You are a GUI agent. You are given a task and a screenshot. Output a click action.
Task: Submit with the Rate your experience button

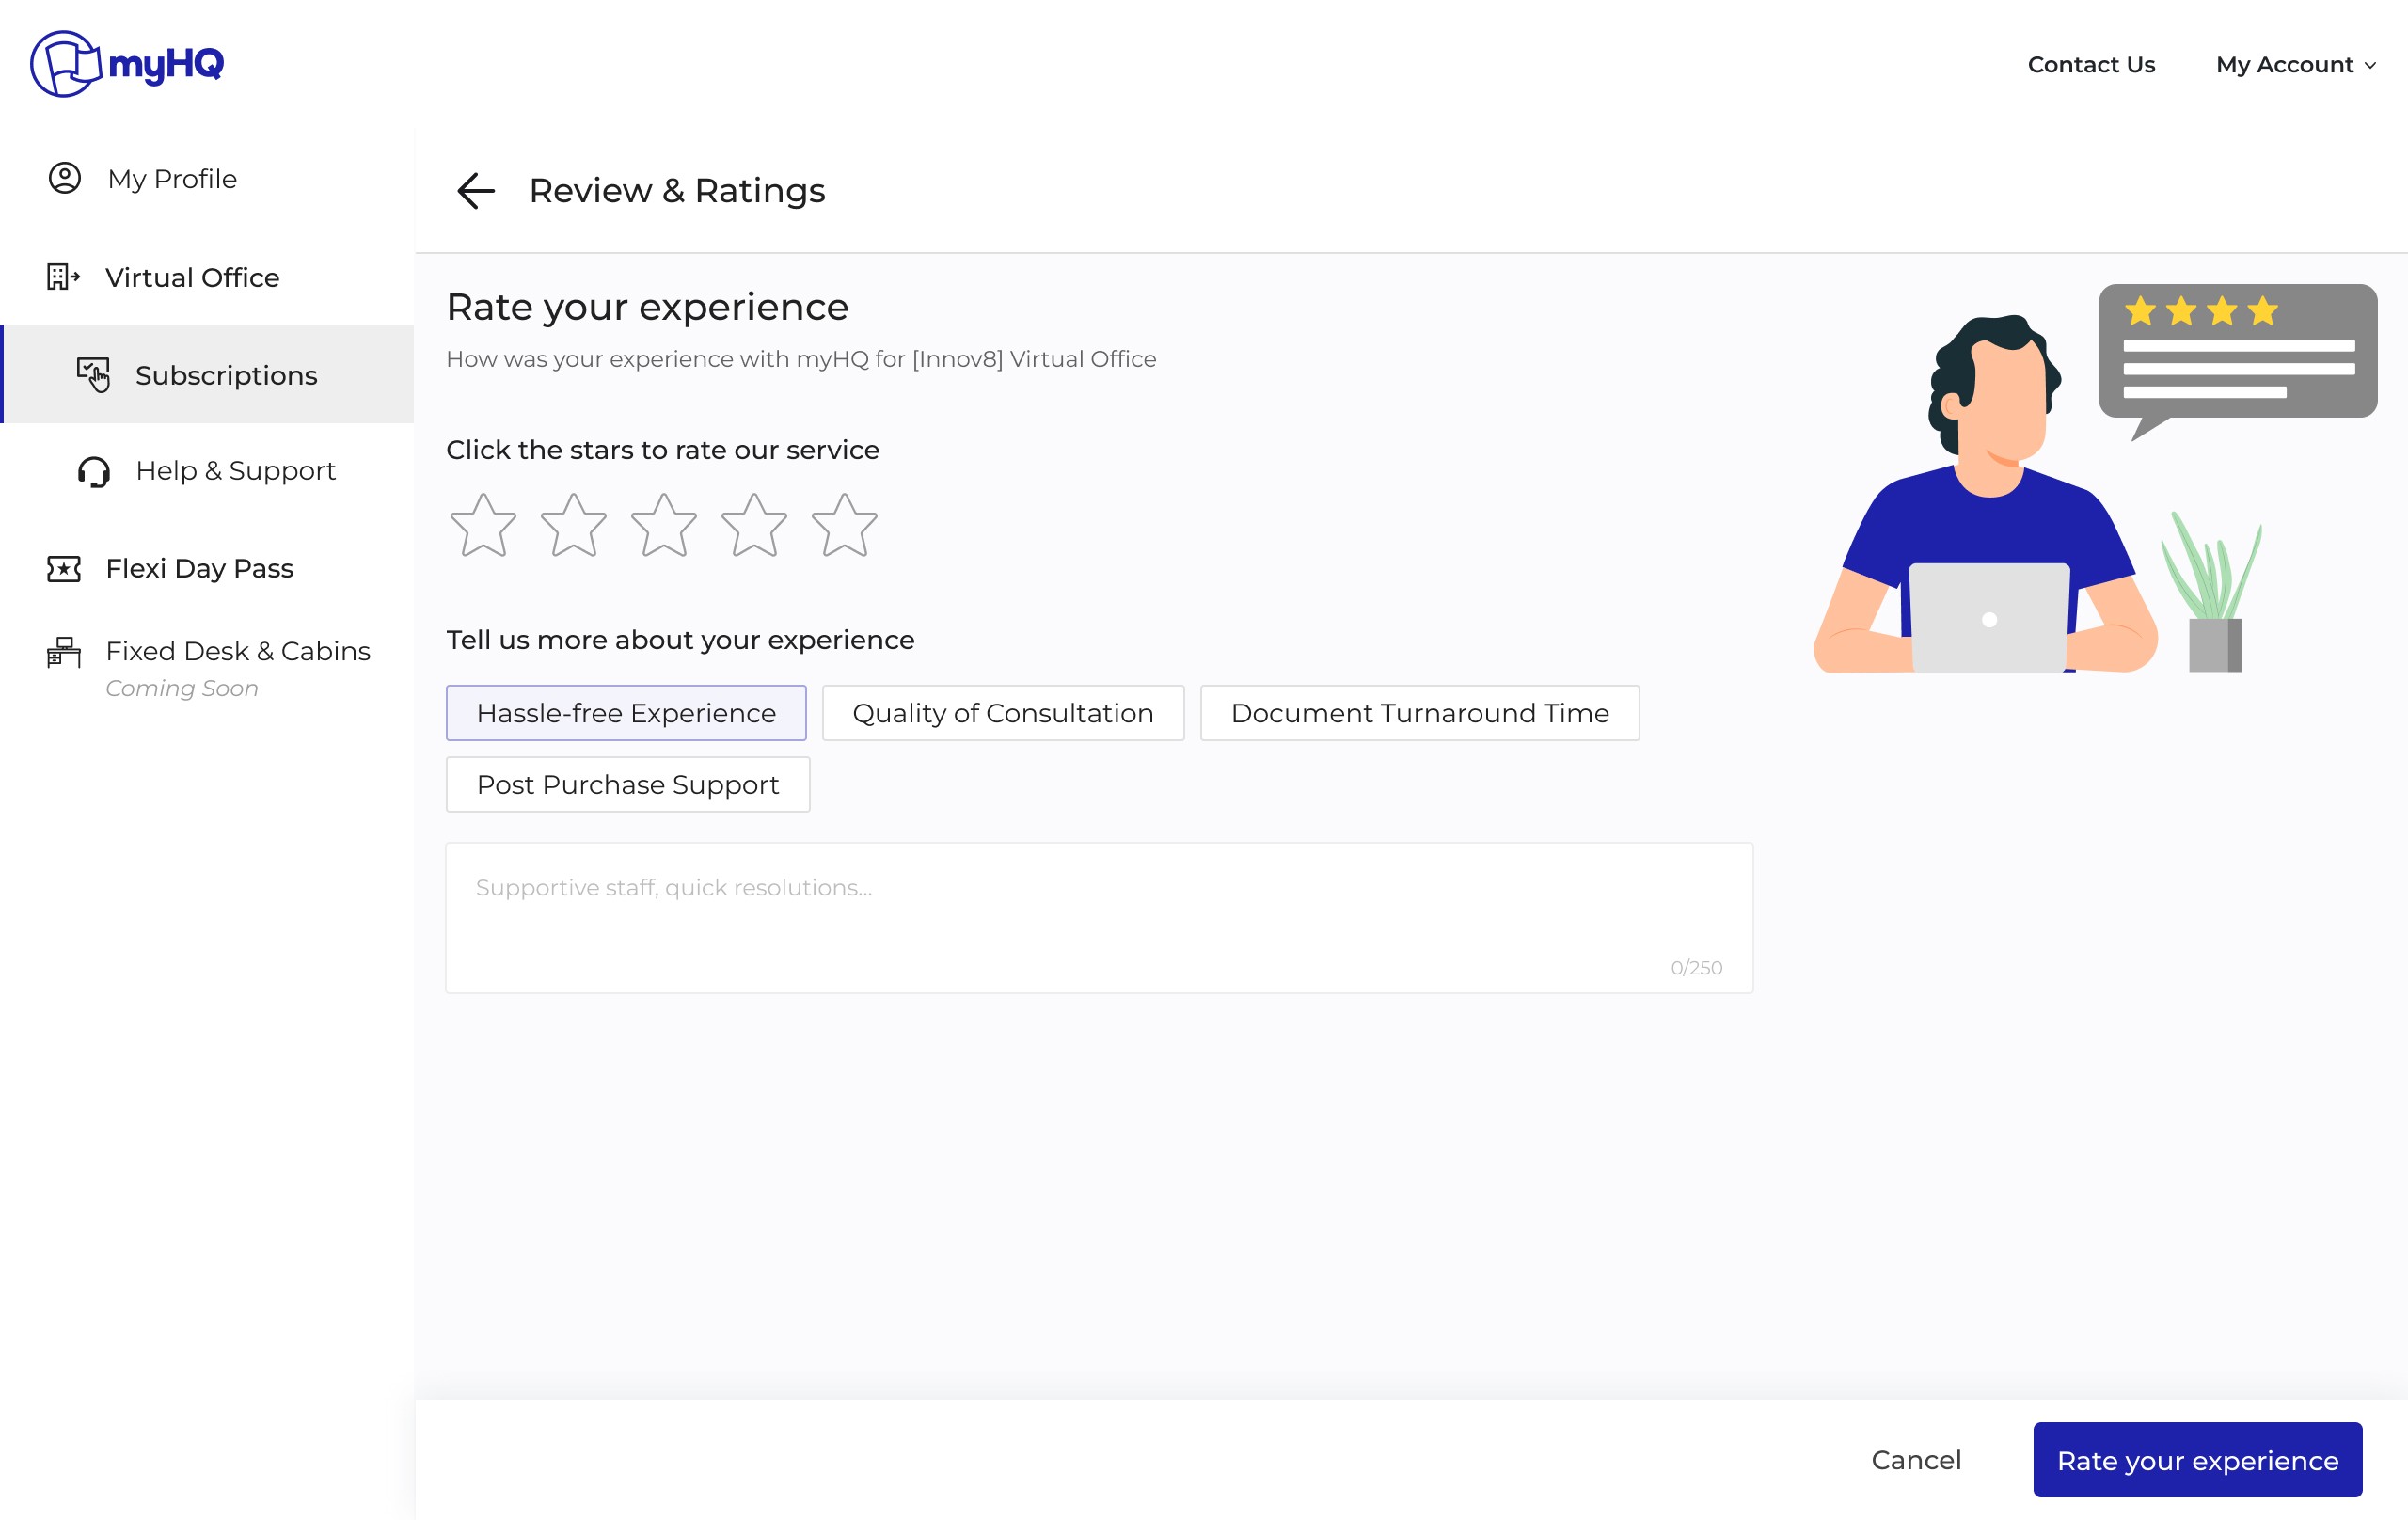pos(2197,1460)
